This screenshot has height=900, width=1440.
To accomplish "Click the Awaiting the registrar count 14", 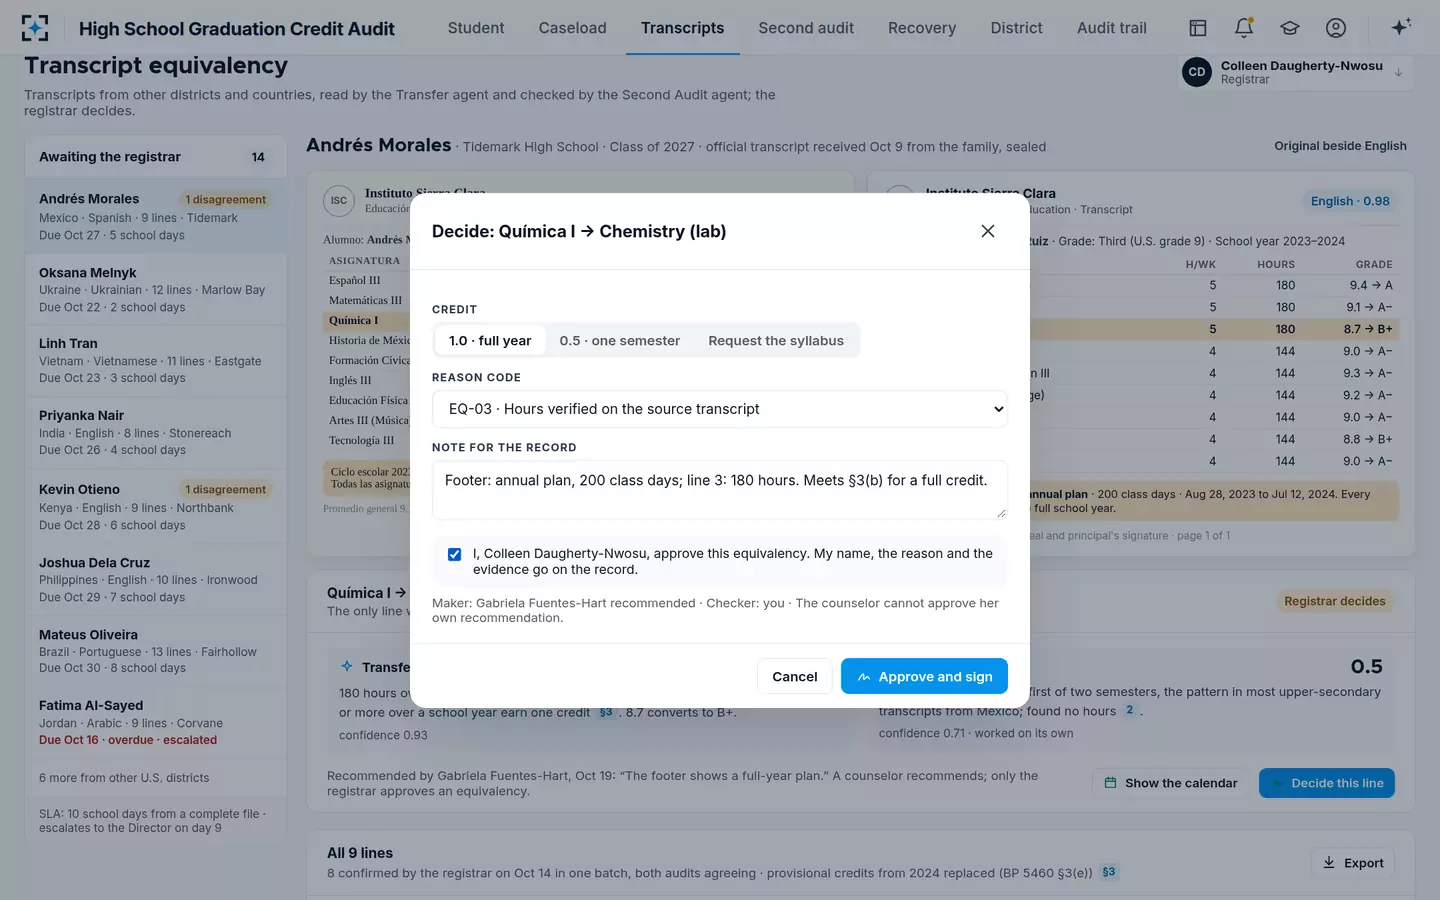I will [x=258, y=157].
